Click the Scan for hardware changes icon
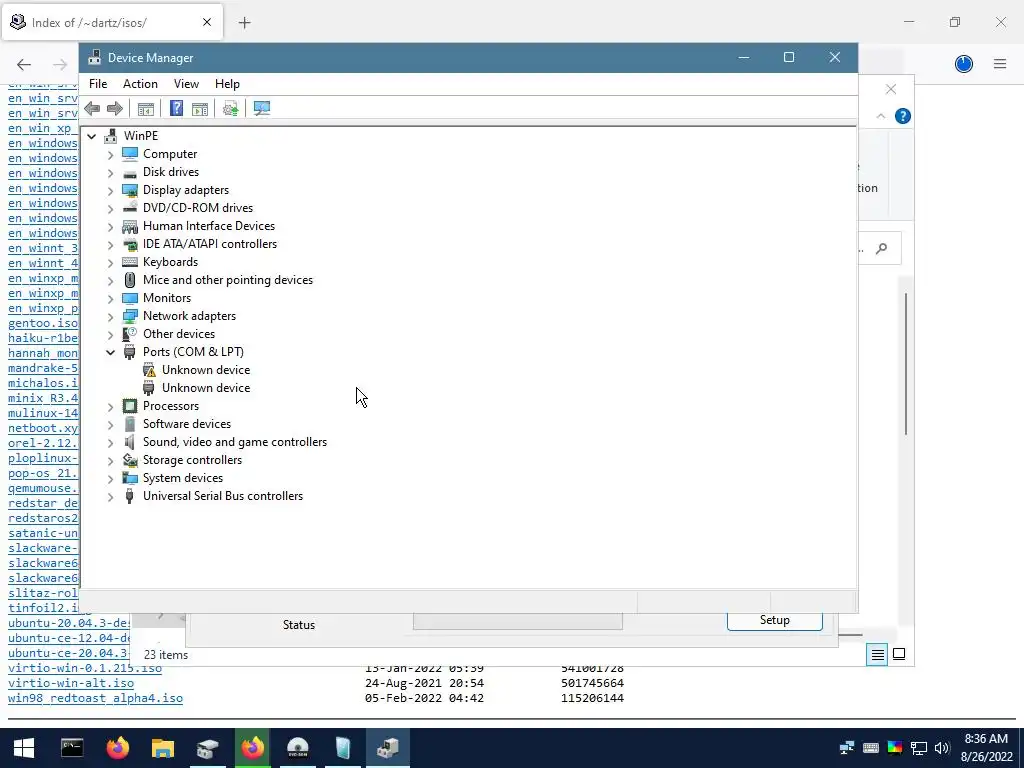Image resolution: width=1024 pixels, height=768 pixels. pyautogui.click(x=262, y=108)
